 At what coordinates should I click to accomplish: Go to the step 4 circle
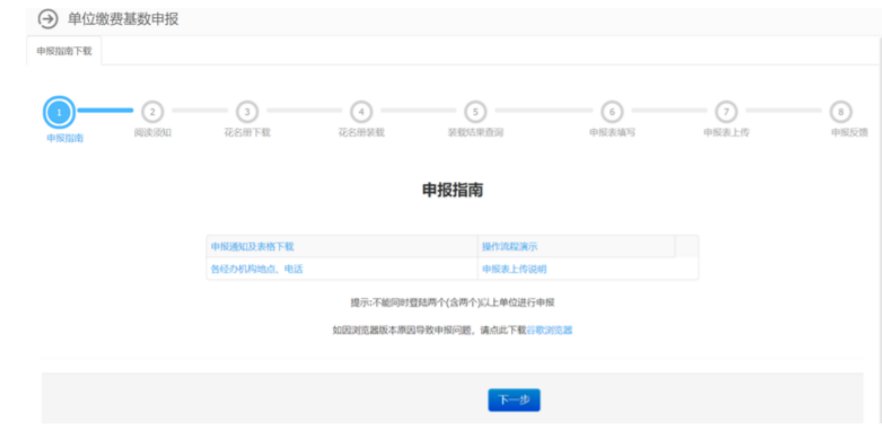(361, 111)
